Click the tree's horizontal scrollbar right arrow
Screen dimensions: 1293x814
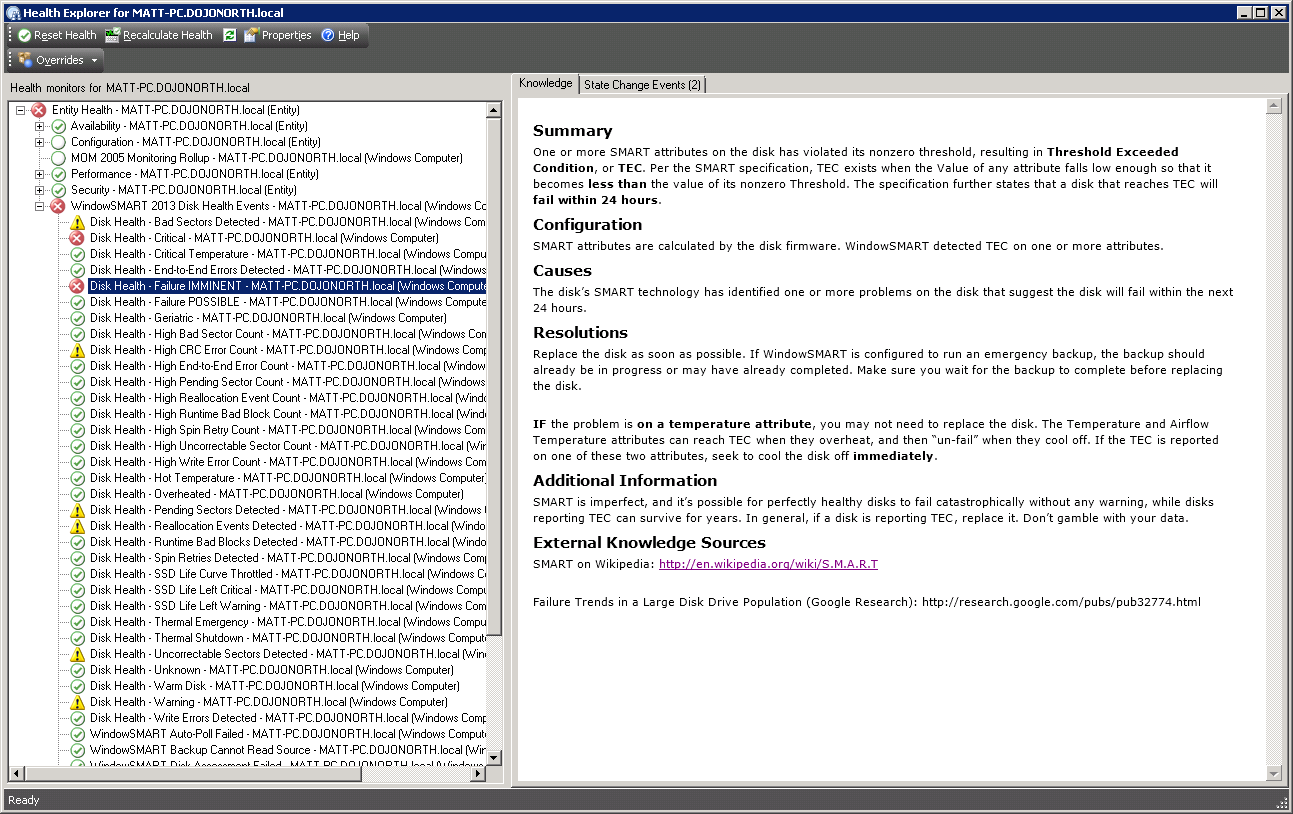pyautogui.click(x=478, y=774)
